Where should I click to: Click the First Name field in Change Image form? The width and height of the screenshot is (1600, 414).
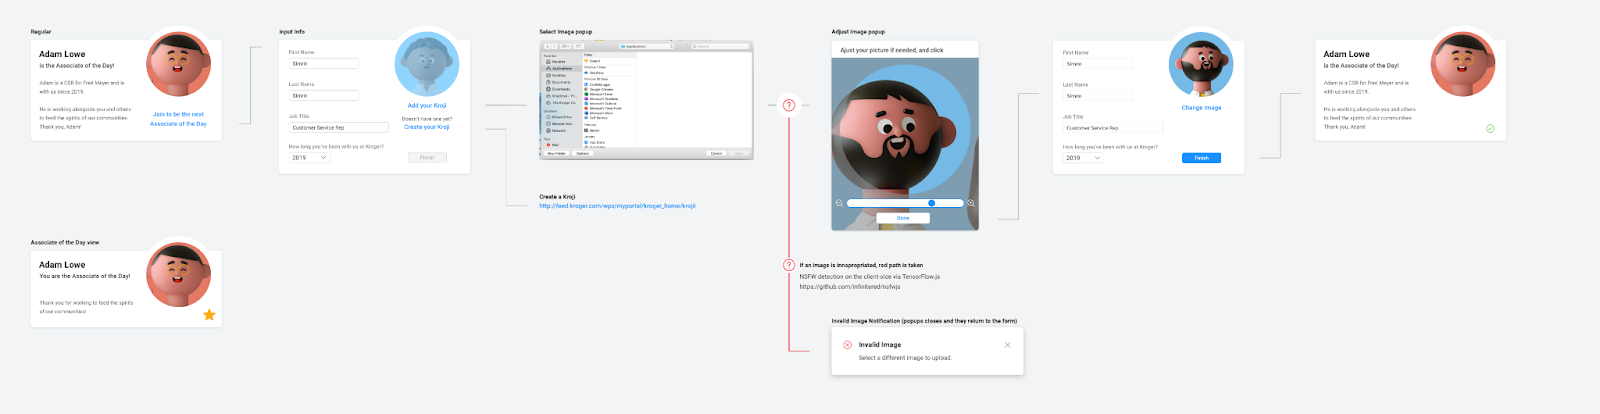[1098, 63]
